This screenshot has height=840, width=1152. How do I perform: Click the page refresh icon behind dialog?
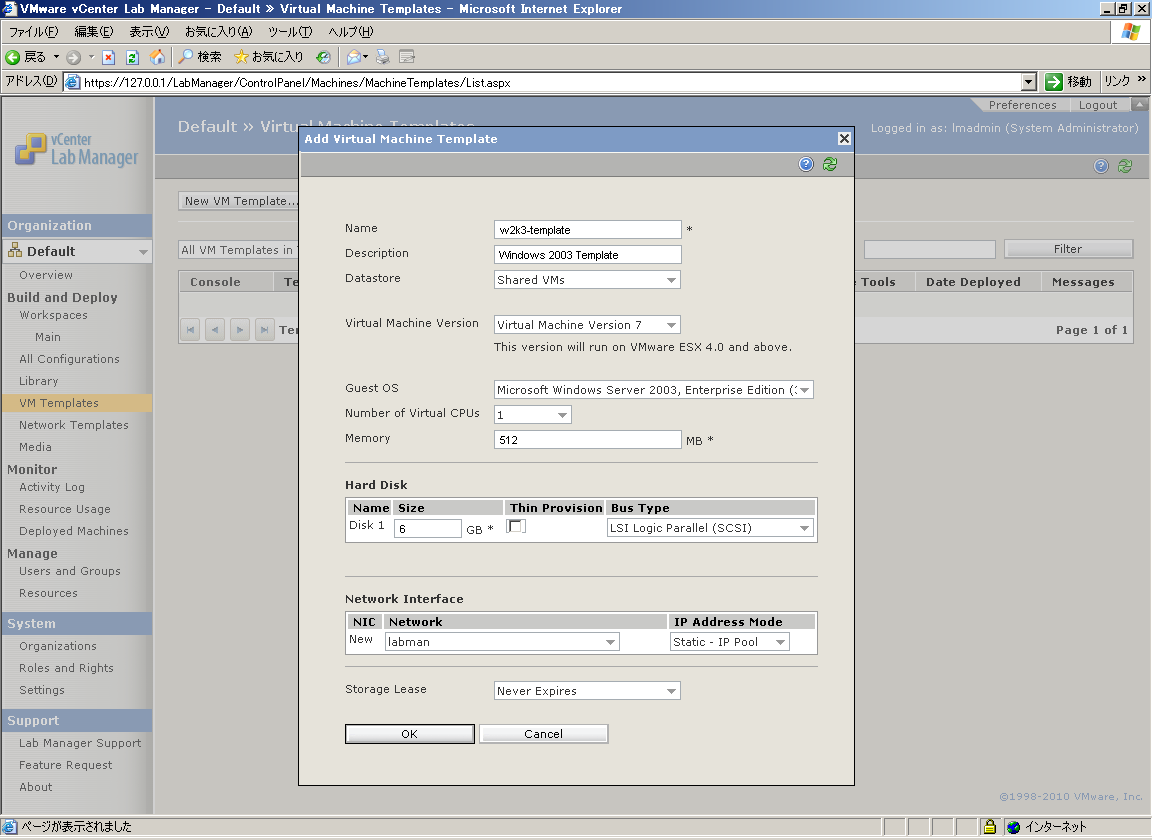(x=1125, y=166)
